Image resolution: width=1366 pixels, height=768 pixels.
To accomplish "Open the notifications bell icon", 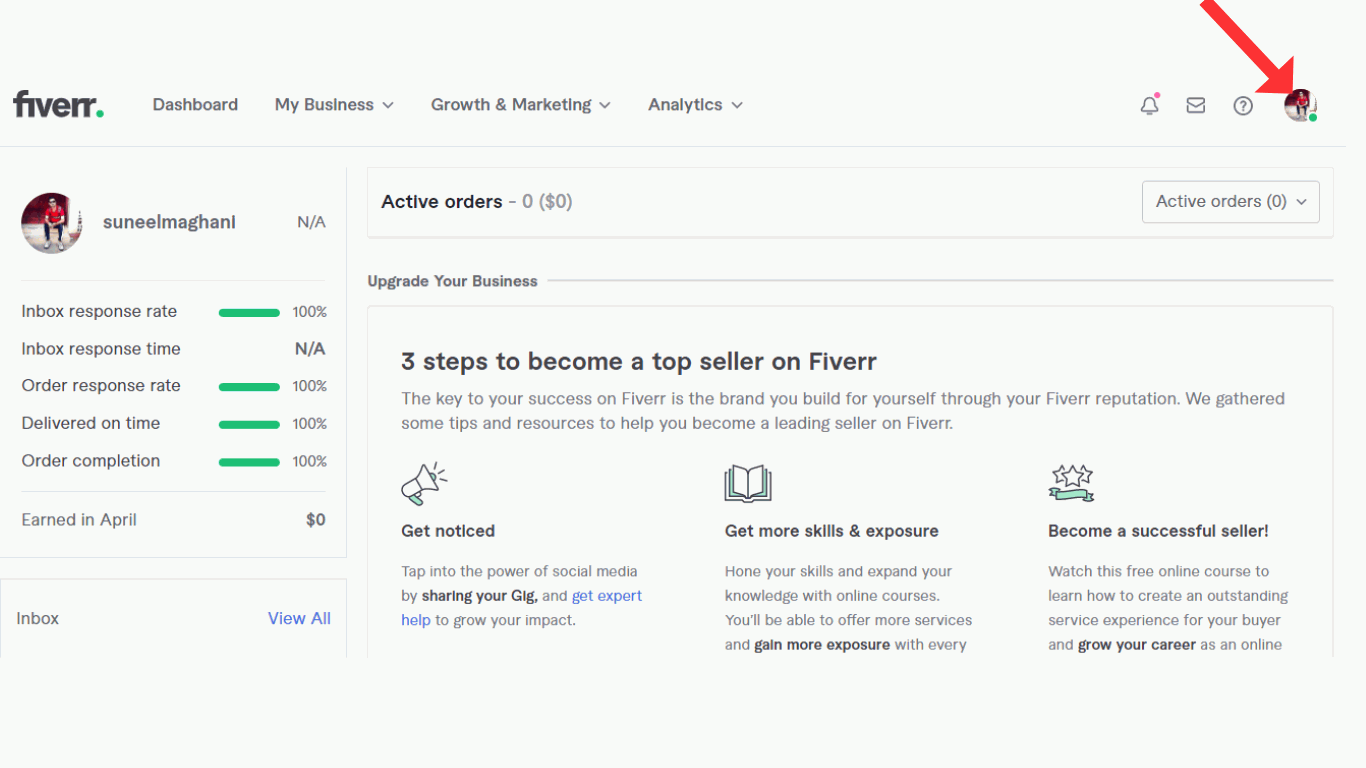I will (1150, 105).
